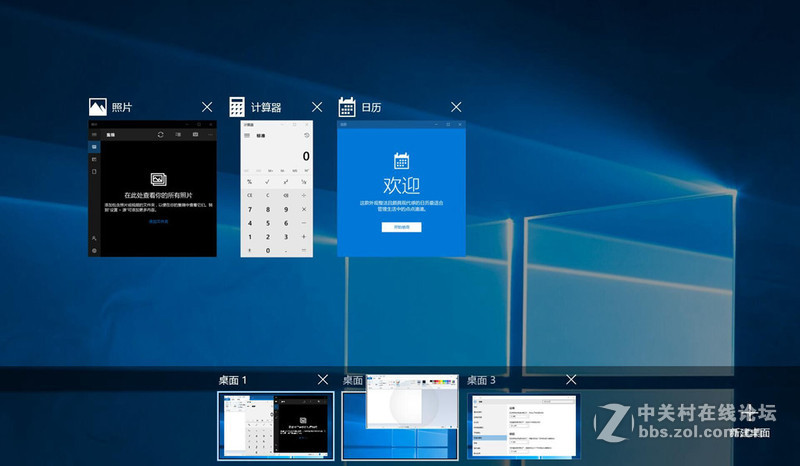The width and height of the screenshot is (800, 466).
Task: Close virtual desktop 桌面 1
Action: pos(323,380)
